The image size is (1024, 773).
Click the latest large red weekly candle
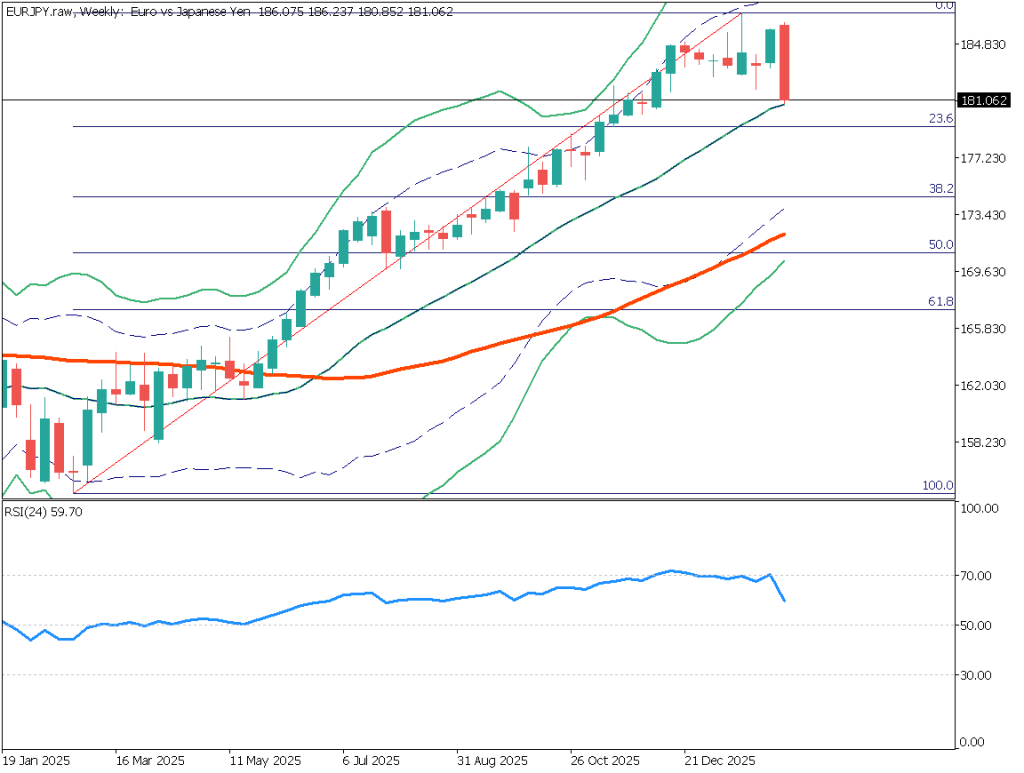point(785,62)
